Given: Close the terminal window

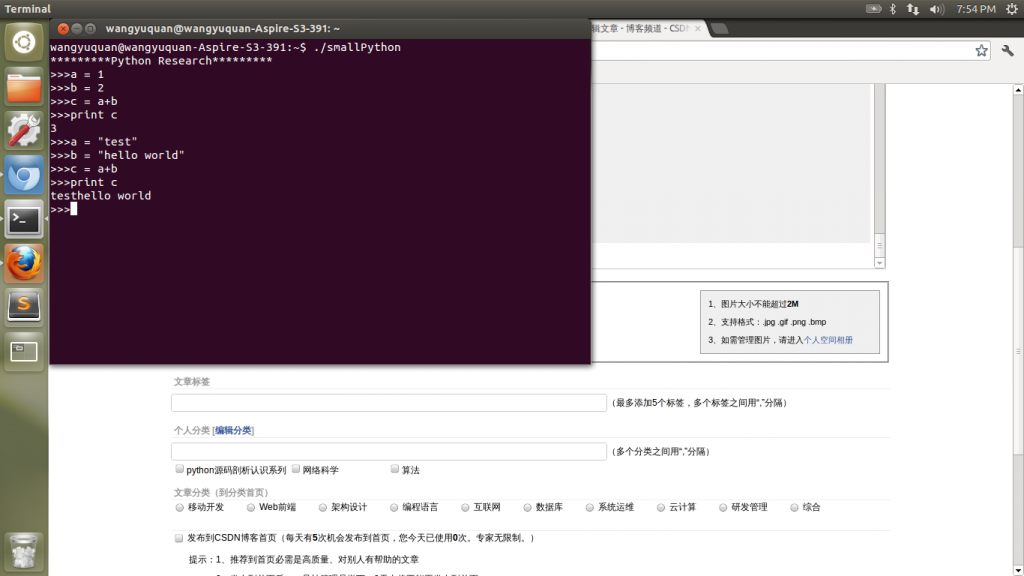Looking at the screenshot, I should [x=63, y=29].
